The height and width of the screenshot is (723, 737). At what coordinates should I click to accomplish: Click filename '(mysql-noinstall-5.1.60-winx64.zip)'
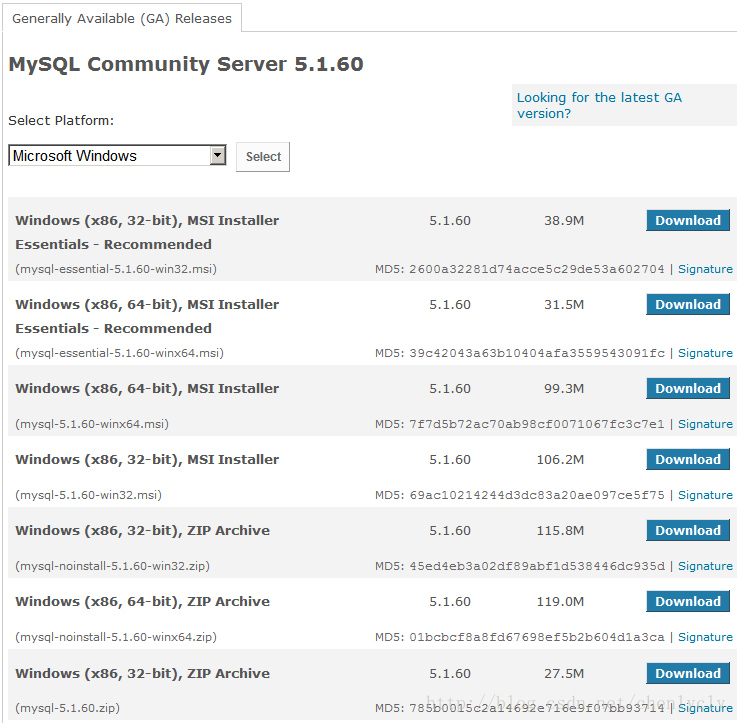116,637
